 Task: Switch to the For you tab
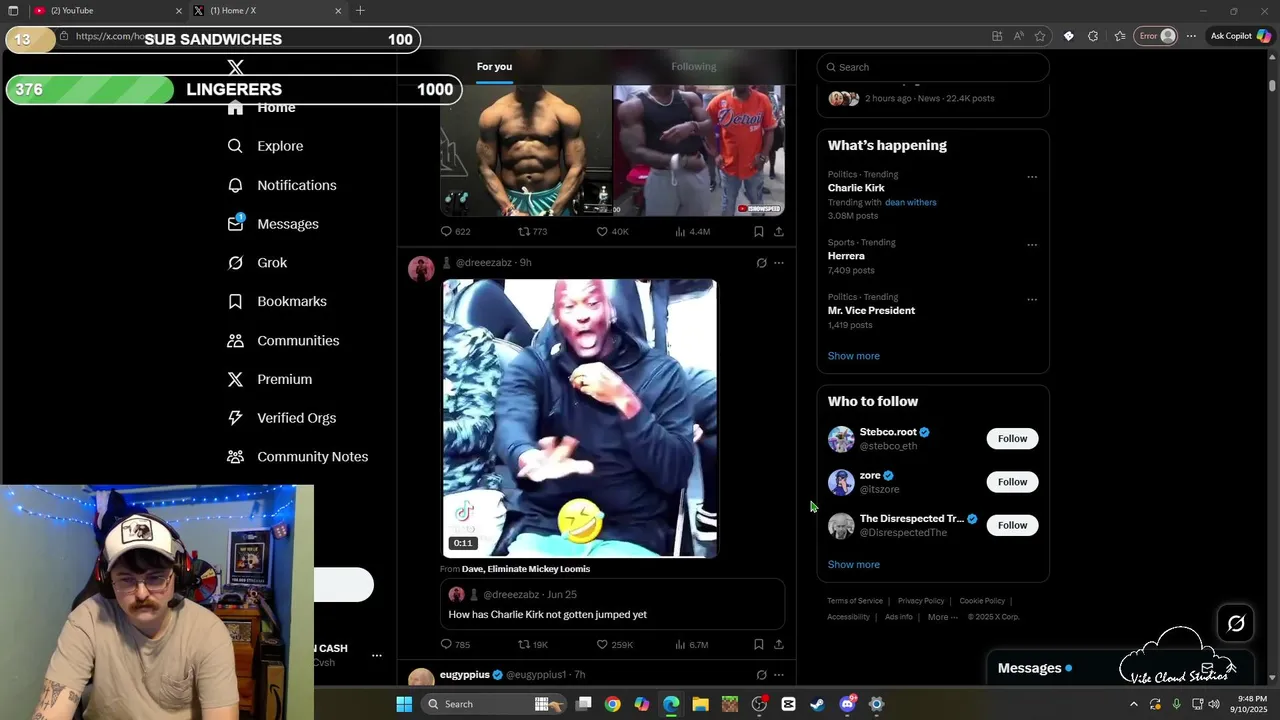[494, 67]
